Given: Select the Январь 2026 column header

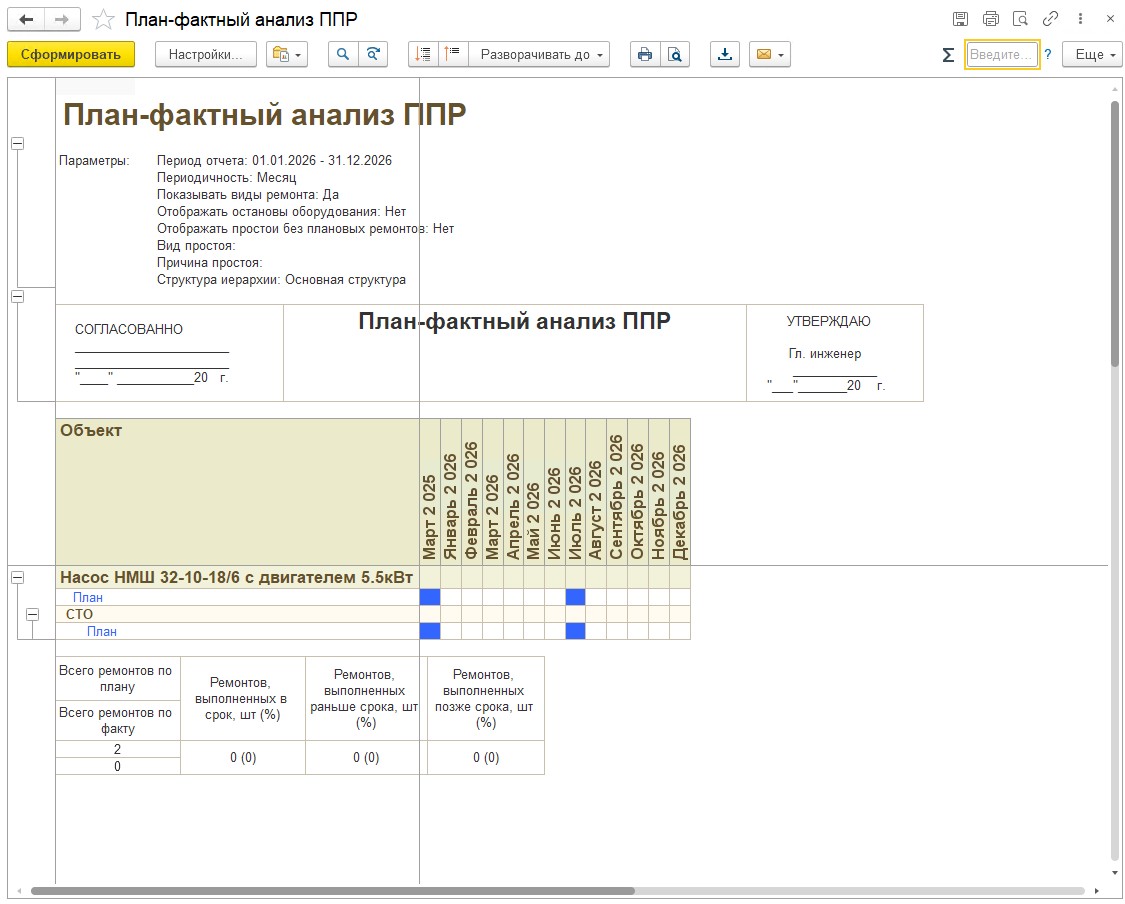Looking at the screenshot, I should 451,492.
